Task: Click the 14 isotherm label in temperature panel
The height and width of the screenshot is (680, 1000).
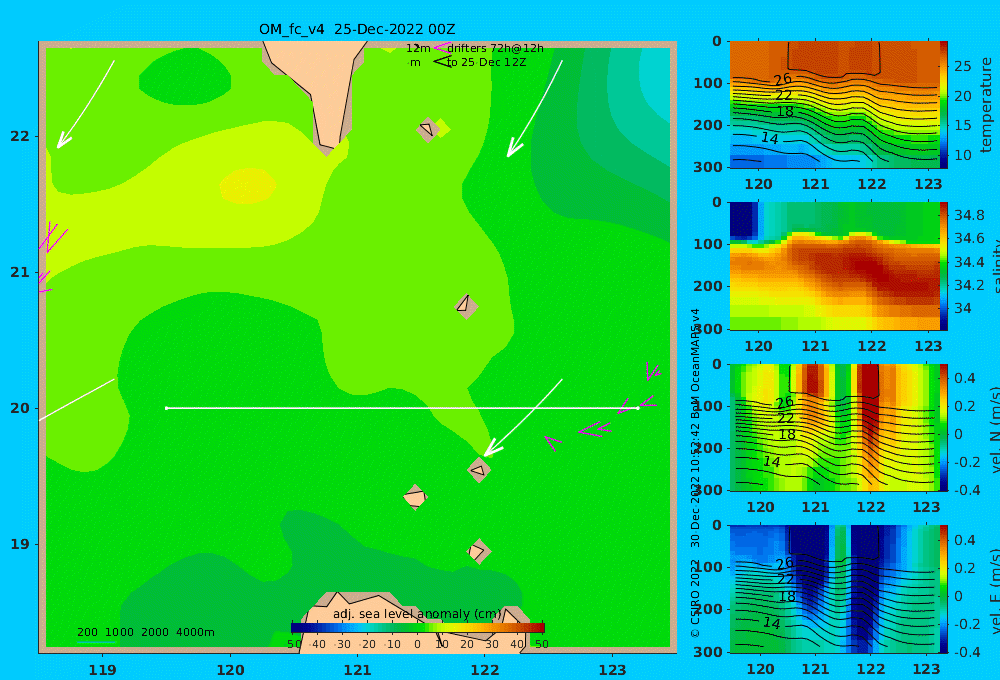Action: pyautogui.click(x=770, y=138)
